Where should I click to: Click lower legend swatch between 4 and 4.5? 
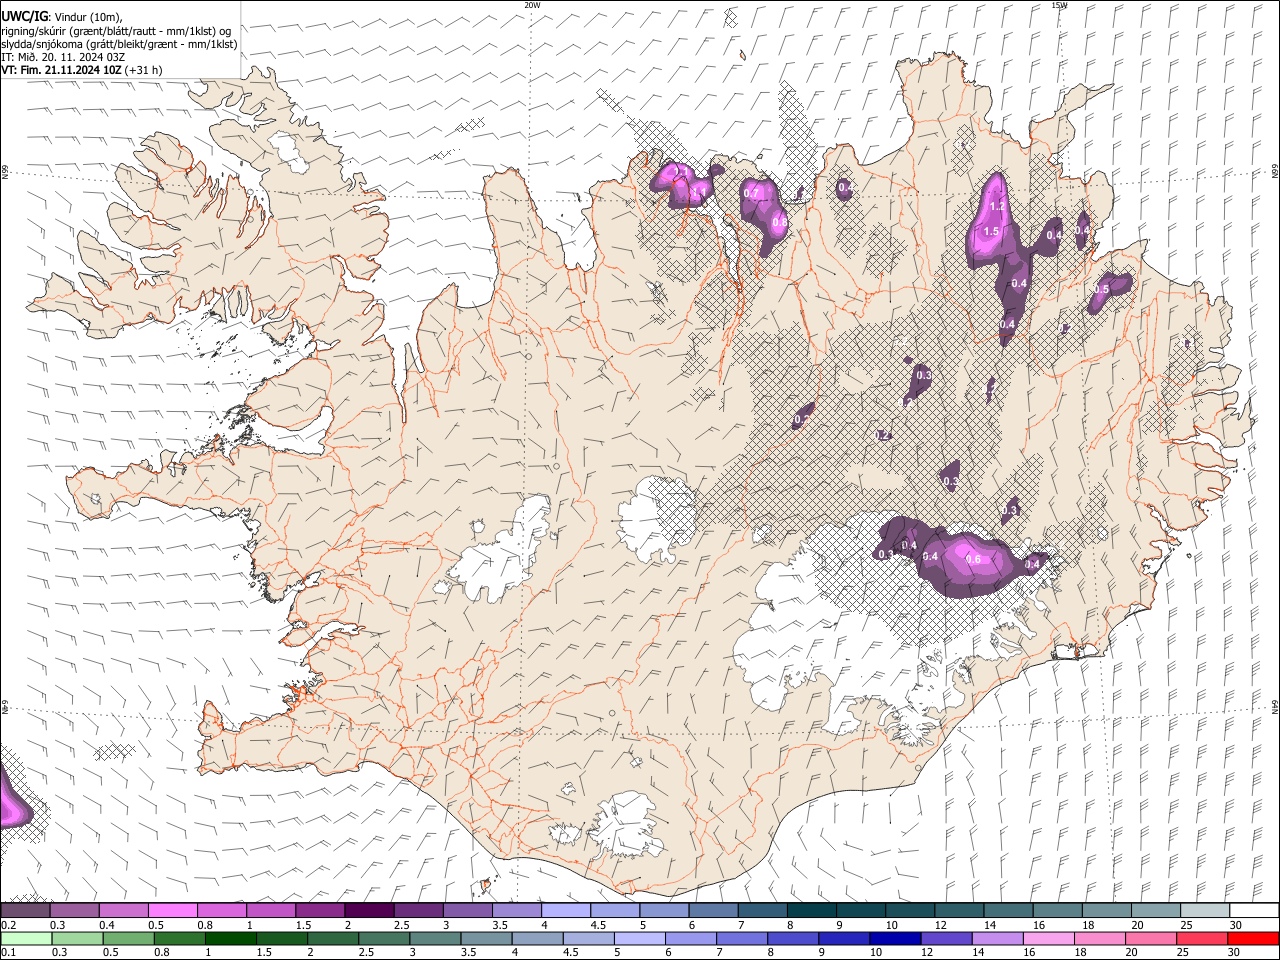[537, 938]
